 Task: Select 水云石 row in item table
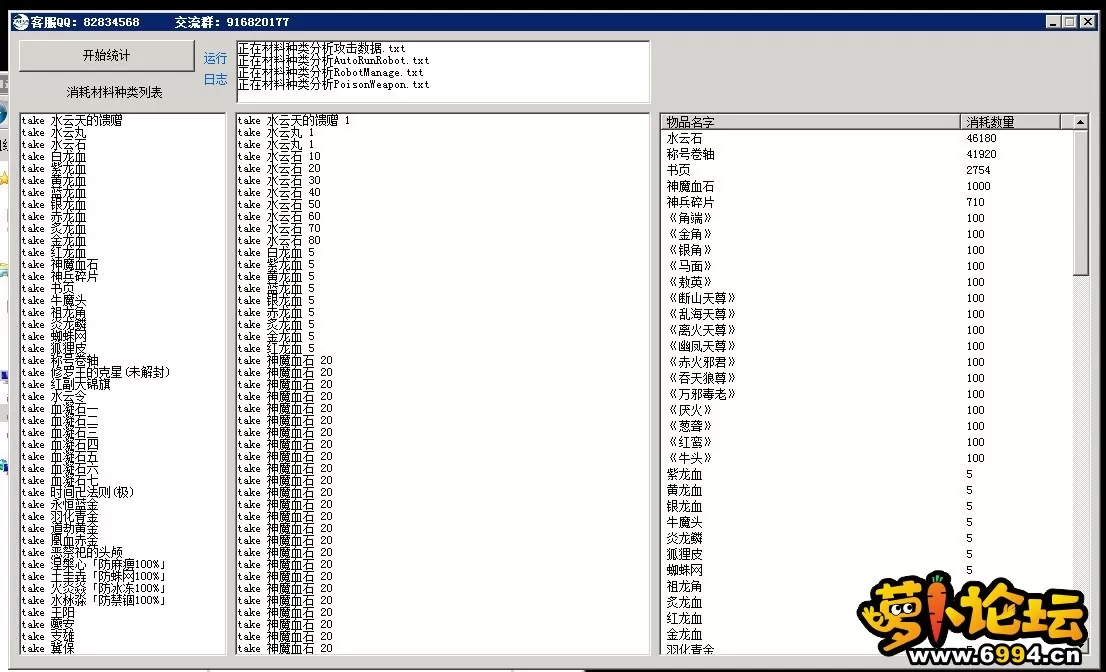click(868, 138)
